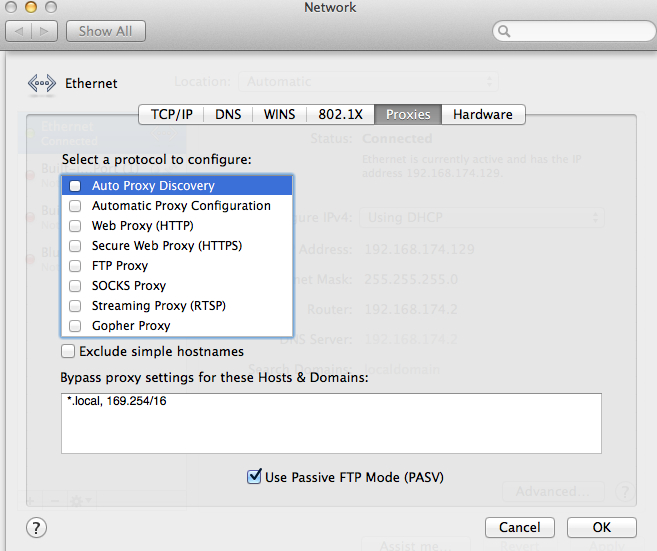The height and width of the screenshot is (551, 657).
Task: Open the WINS tab
Action: point(279,115)
